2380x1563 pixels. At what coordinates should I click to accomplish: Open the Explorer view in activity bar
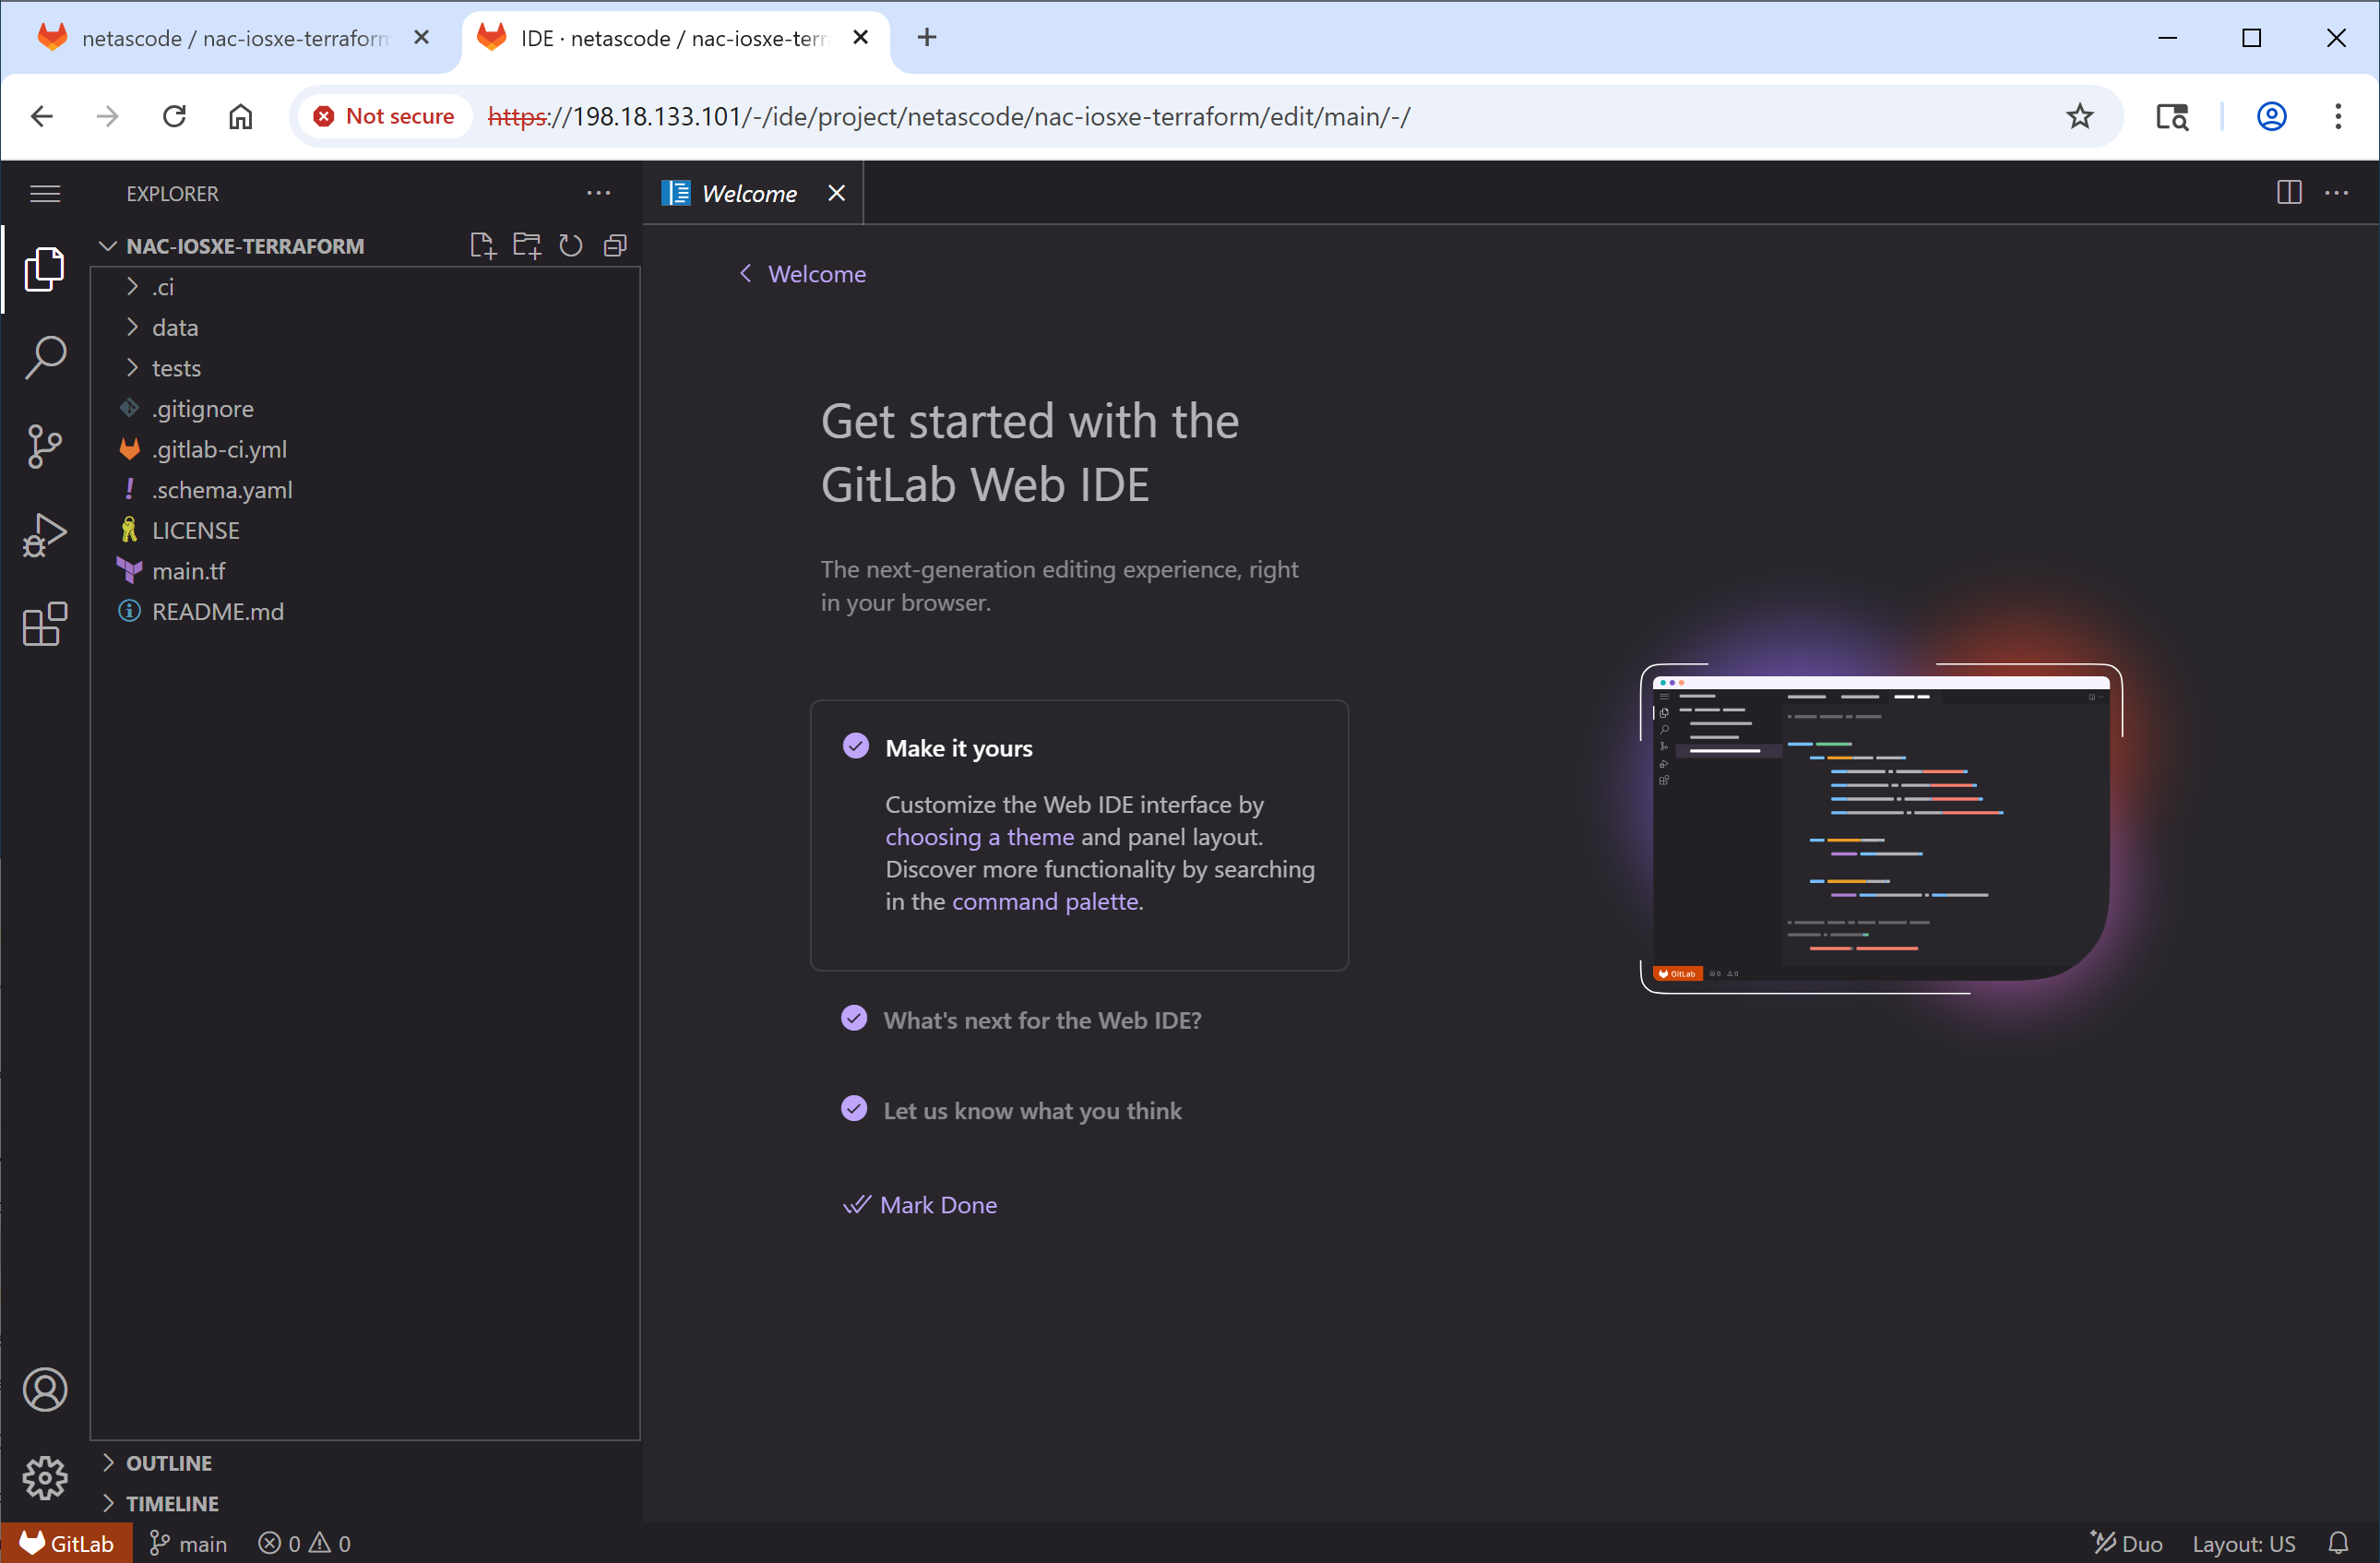[x=45, y=269]
